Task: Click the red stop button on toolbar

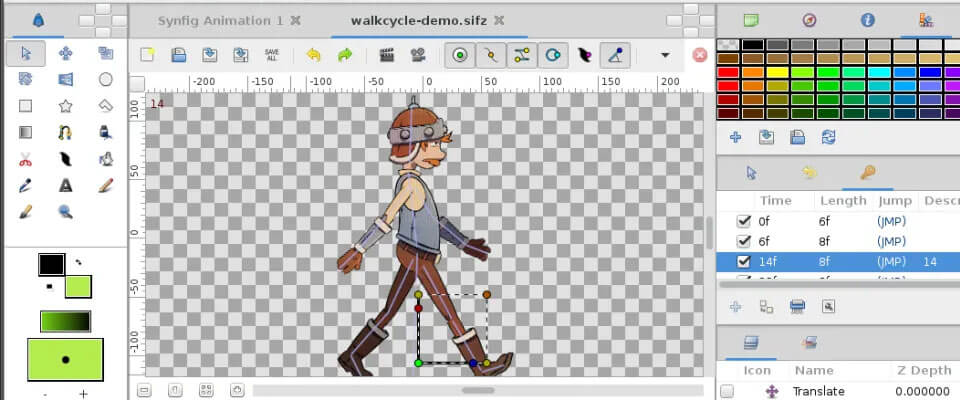Action: (x=699, y=55)
